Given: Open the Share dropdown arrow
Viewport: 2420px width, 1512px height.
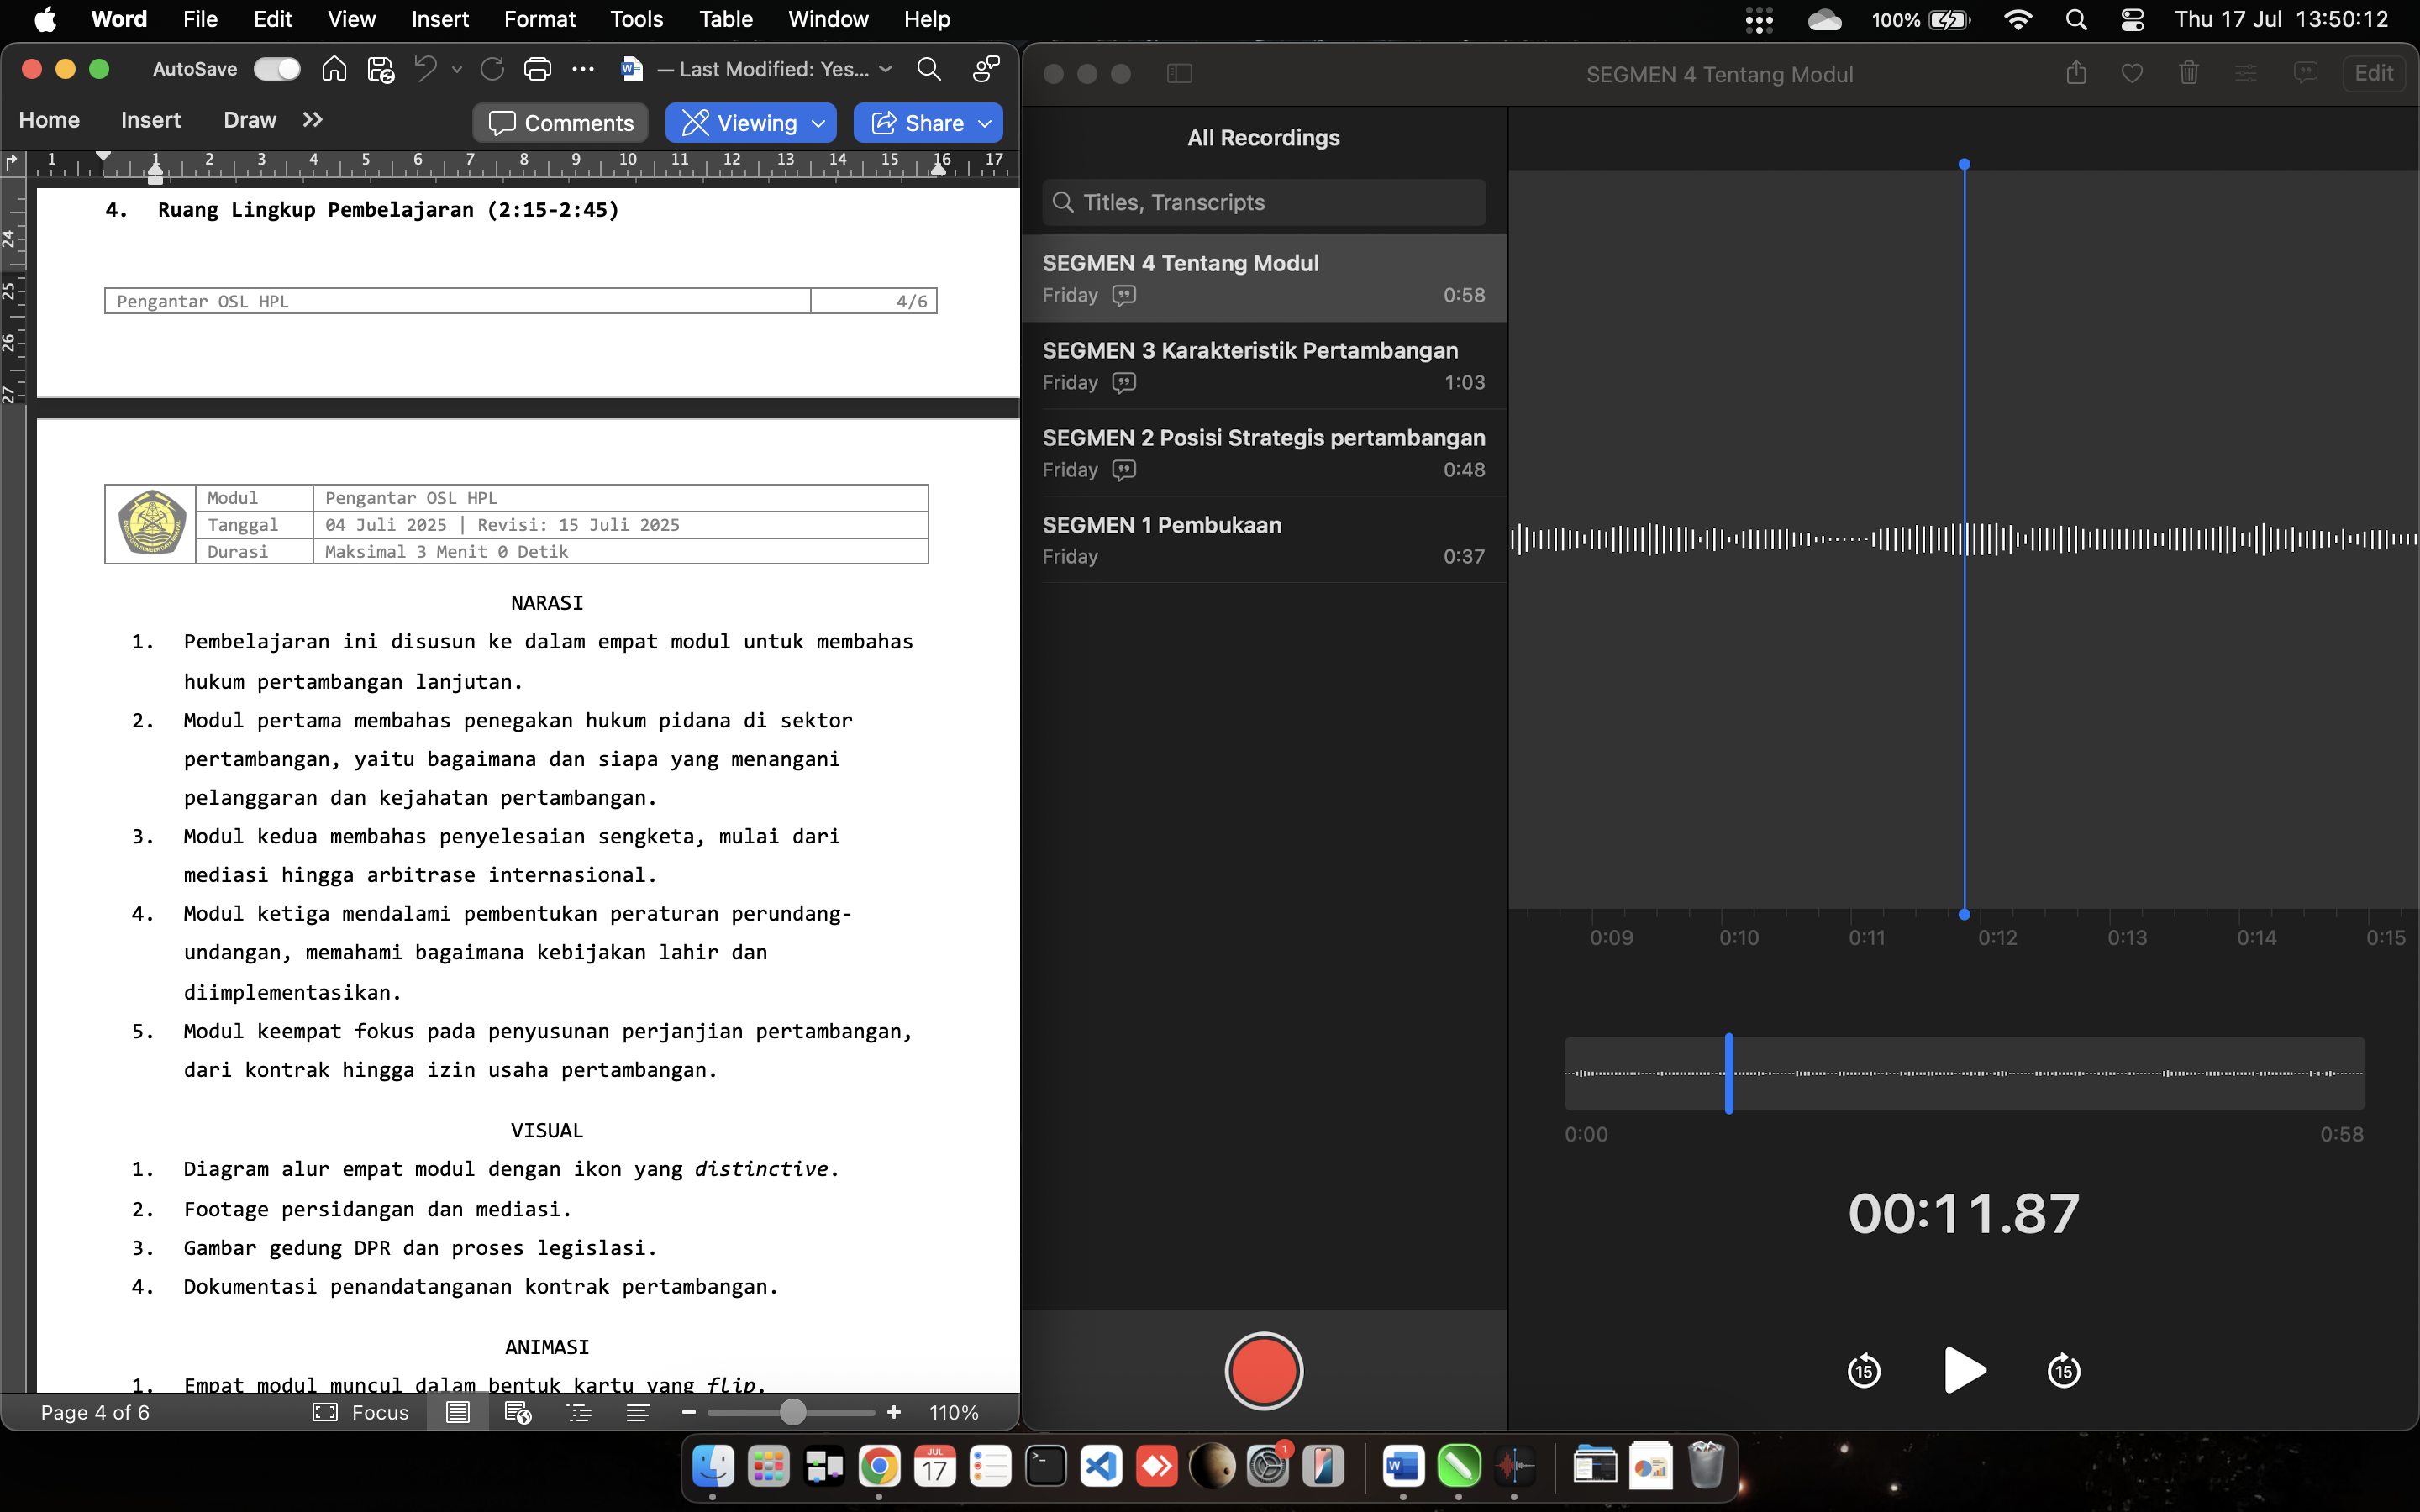Looking at the screenshot, I should (985, 123).
